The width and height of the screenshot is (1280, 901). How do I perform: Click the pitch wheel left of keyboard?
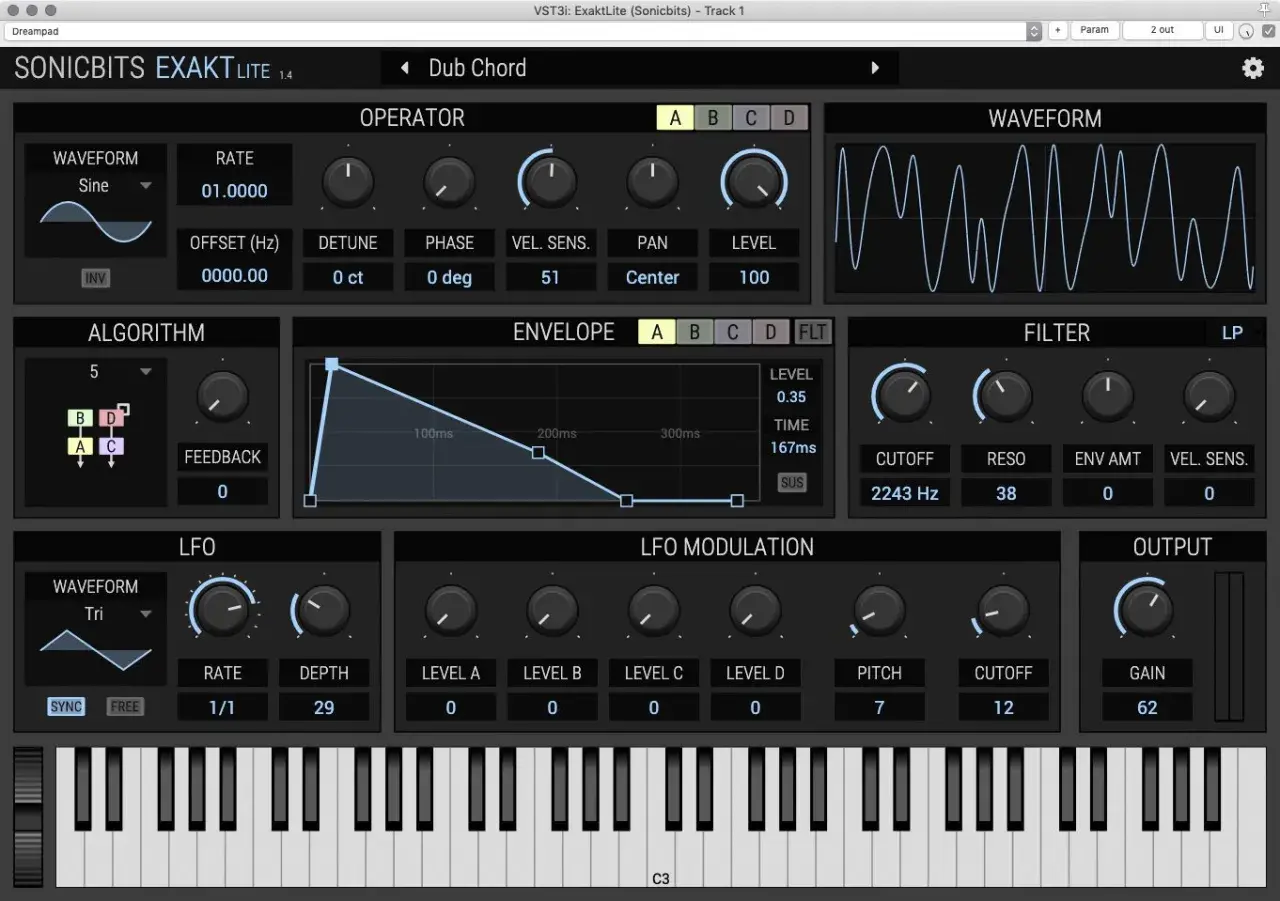tap(28, 817)
